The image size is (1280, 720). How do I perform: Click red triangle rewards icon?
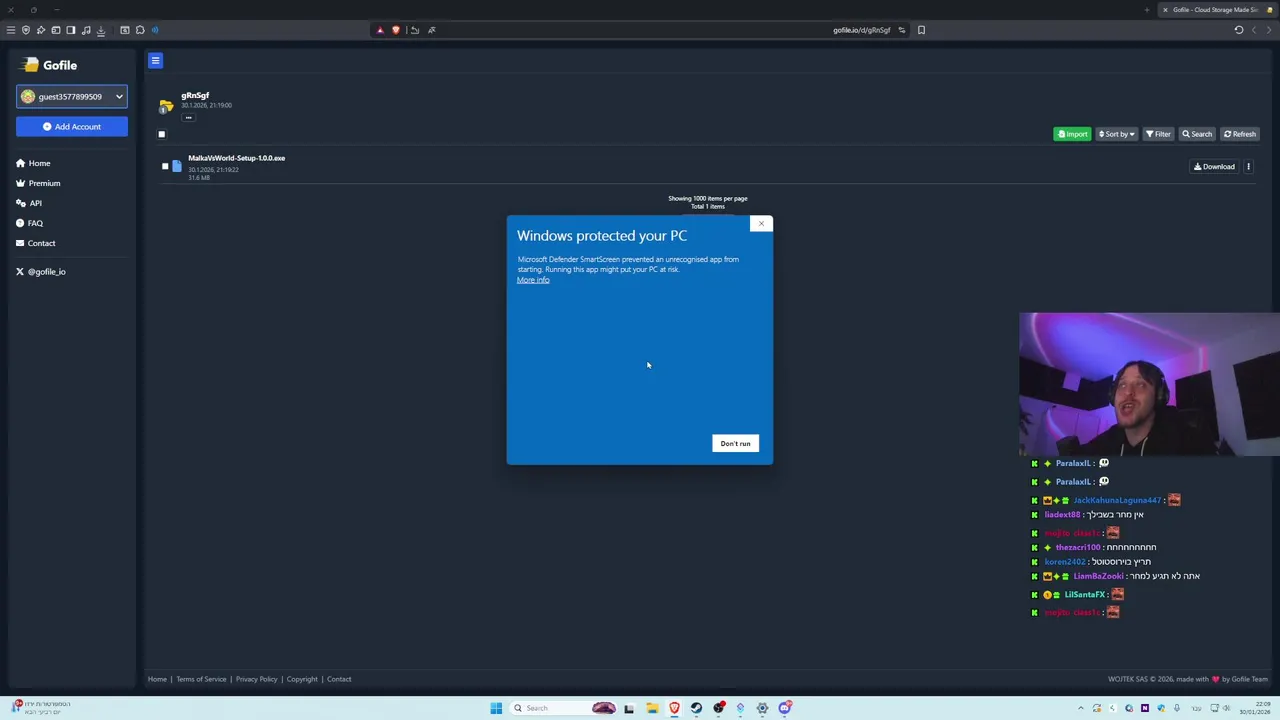[x=380, y=30]
